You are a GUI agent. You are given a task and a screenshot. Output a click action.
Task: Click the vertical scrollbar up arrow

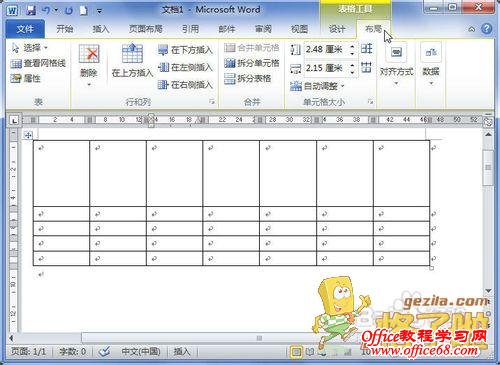[488, 134]
